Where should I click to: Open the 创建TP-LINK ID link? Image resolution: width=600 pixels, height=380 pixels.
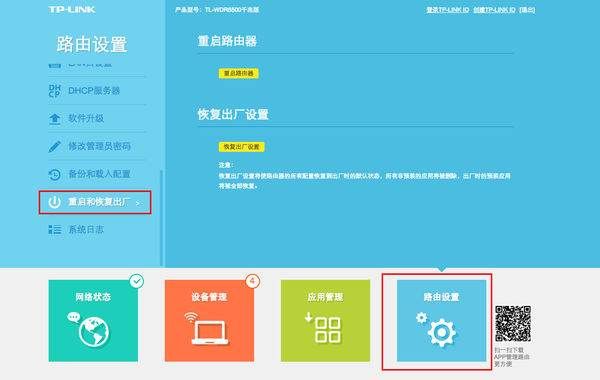point(494,10)
